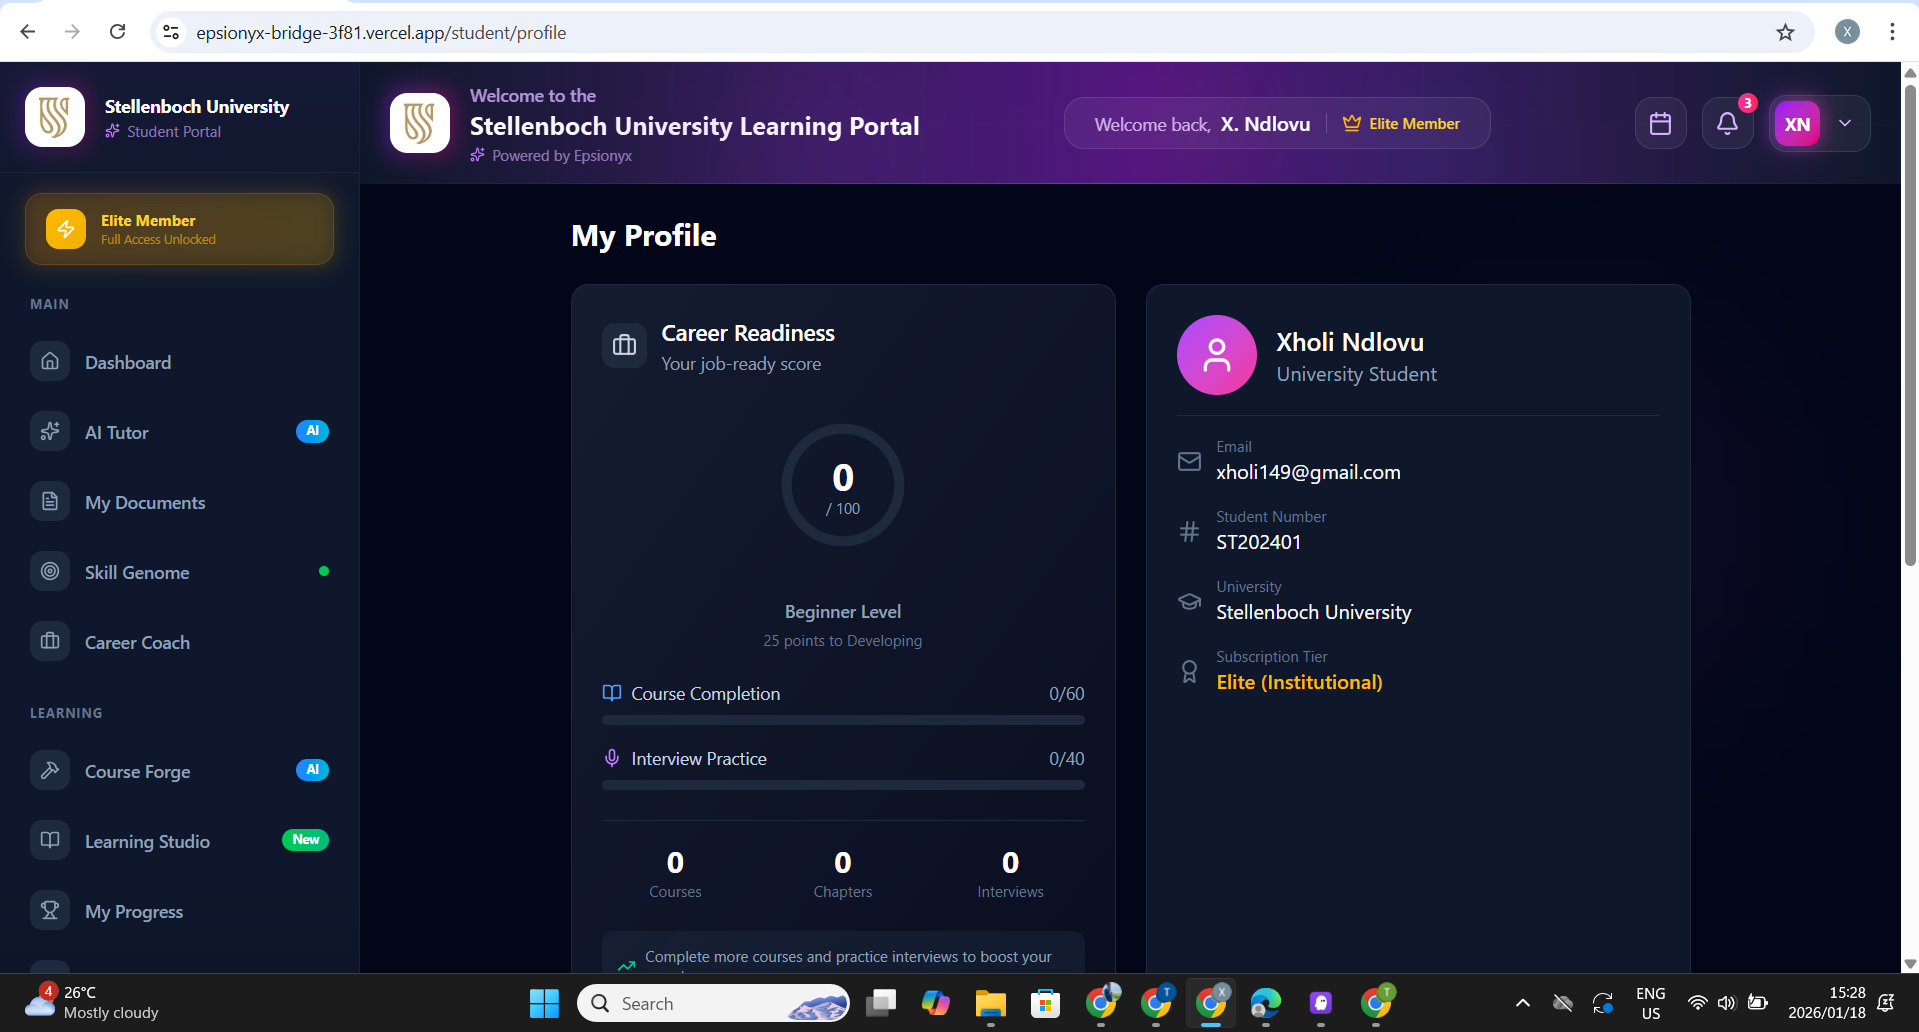The width and height of the screenshot is (1919, 1032).
Task: Click the My Progress trophy icon
Action: tap(50, 910)
